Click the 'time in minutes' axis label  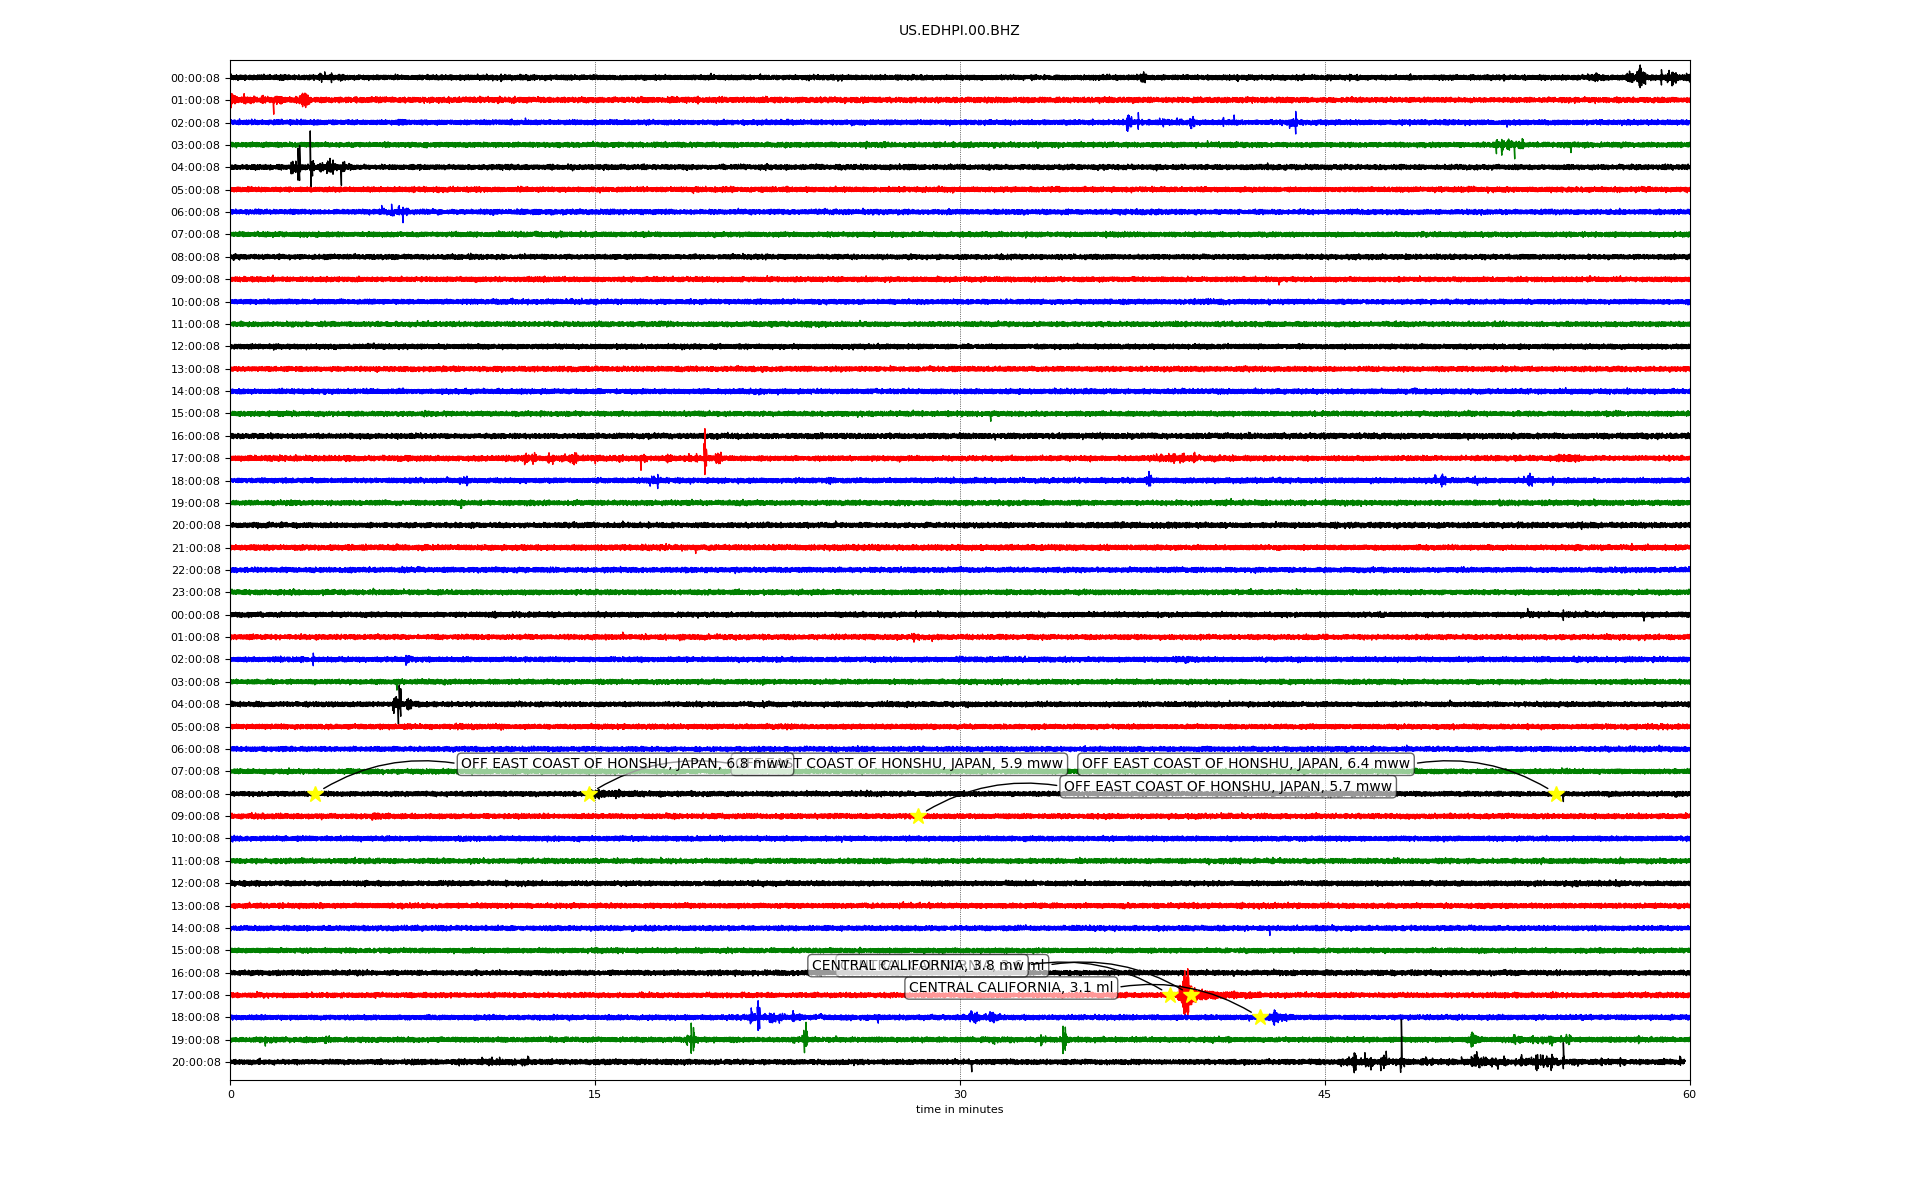pyautogui.click(x=959, y=1109)
